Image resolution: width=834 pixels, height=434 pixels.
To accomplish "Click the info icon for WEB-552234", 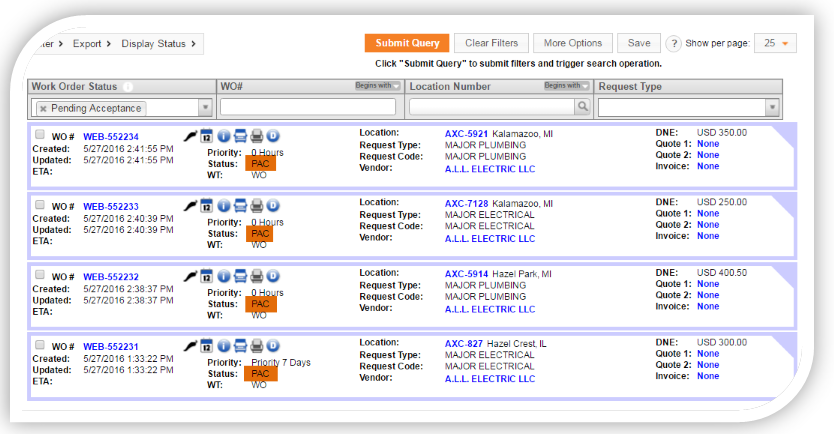I will (x=224, y=135).
